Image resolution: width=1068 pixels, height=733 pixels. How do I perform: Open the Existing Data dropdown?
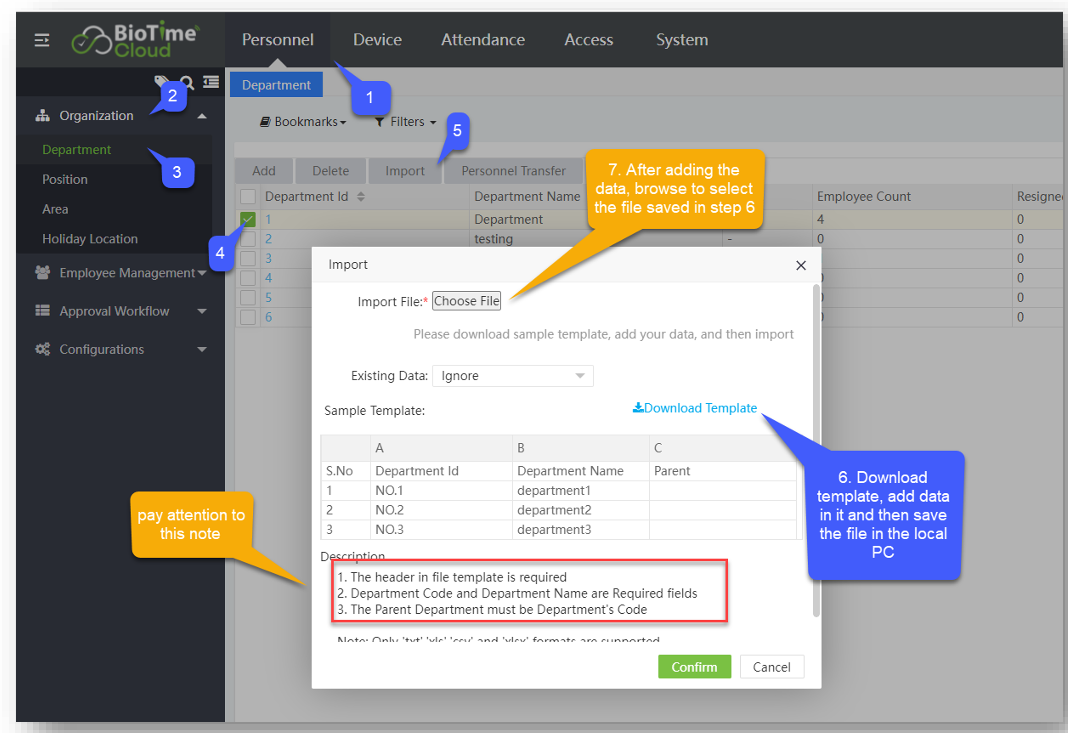[512, 376]
